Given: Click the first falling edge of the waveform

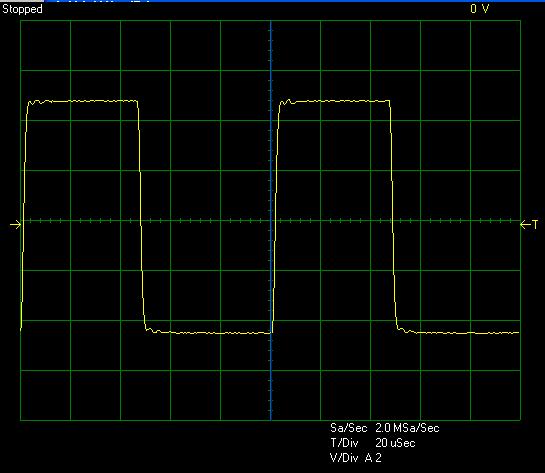Looking at the screenshot, I should [x=141, y=215].
